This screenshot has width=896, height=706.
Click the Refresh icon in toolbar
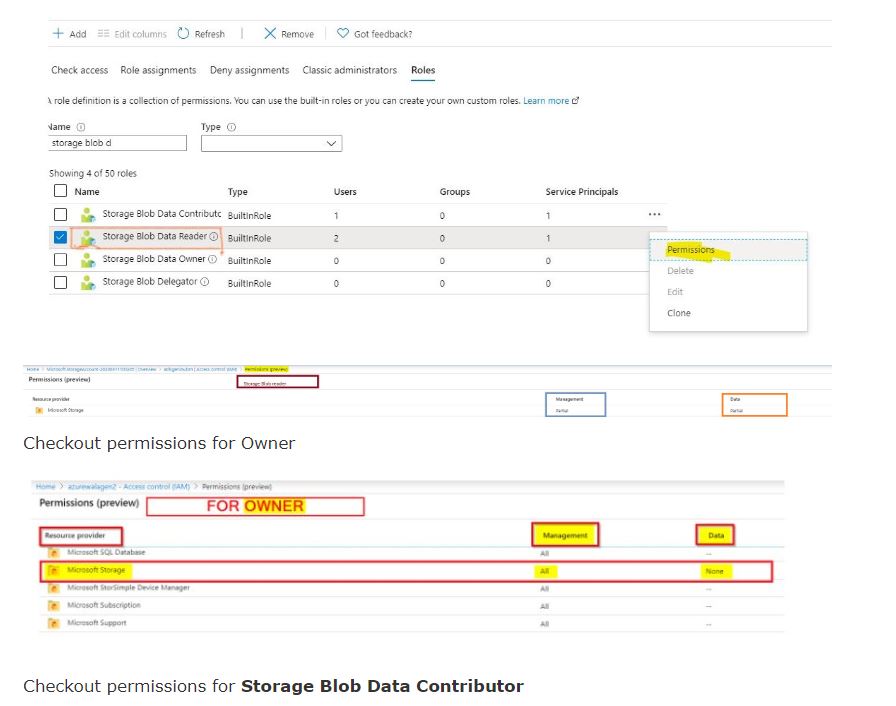[183, 34]
